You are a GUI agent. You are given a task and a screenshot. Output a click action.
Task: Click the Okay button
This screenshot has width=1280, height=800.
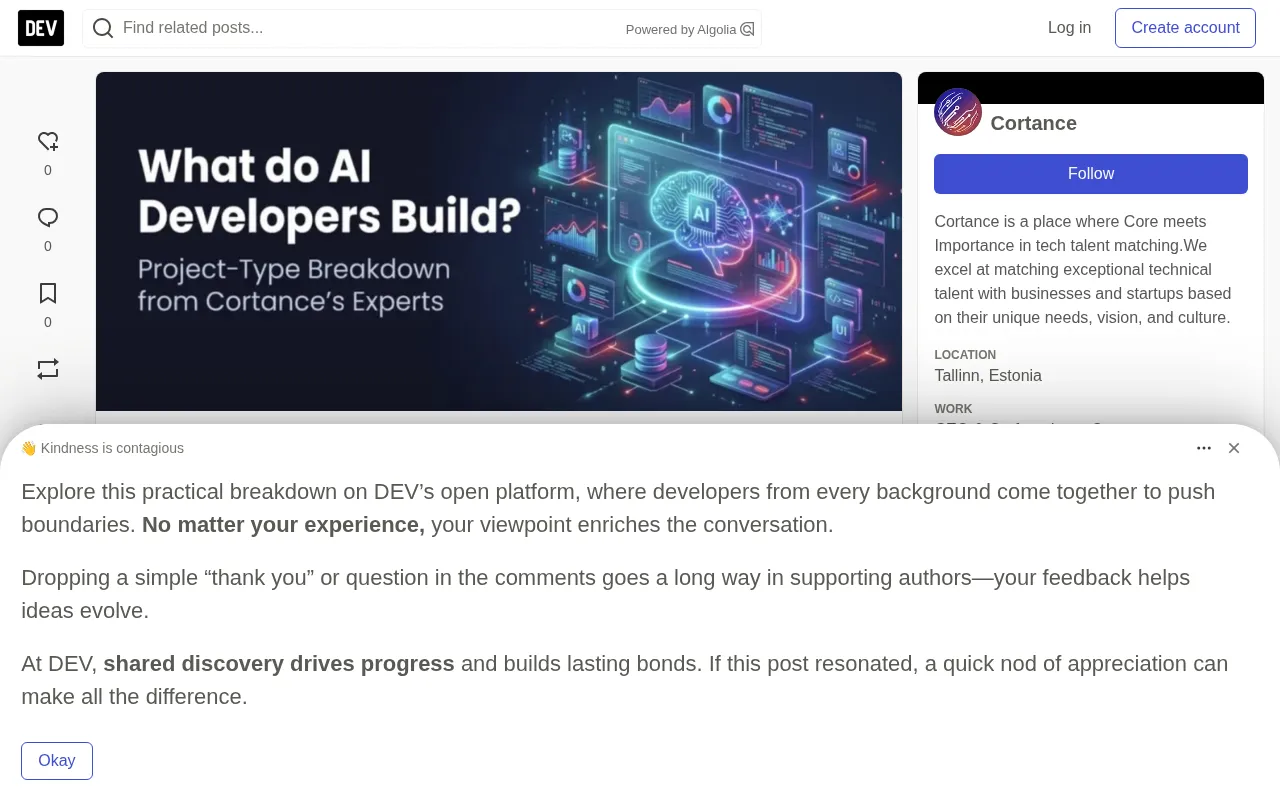[57, 761]
